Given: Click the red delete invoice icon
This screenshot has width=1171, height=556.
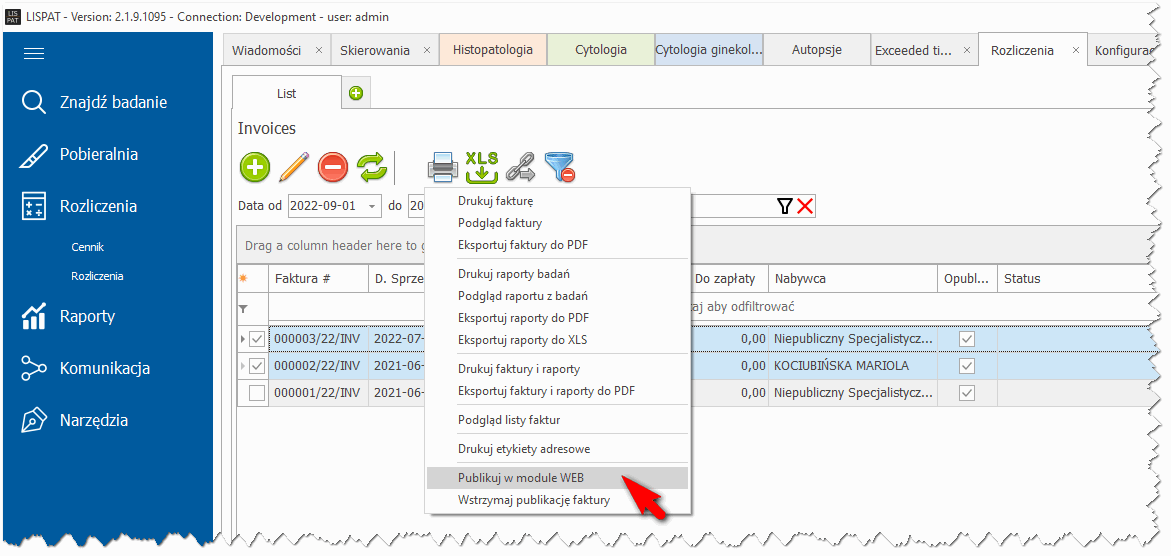Looking at the screenshot, I should pos(333,167).
